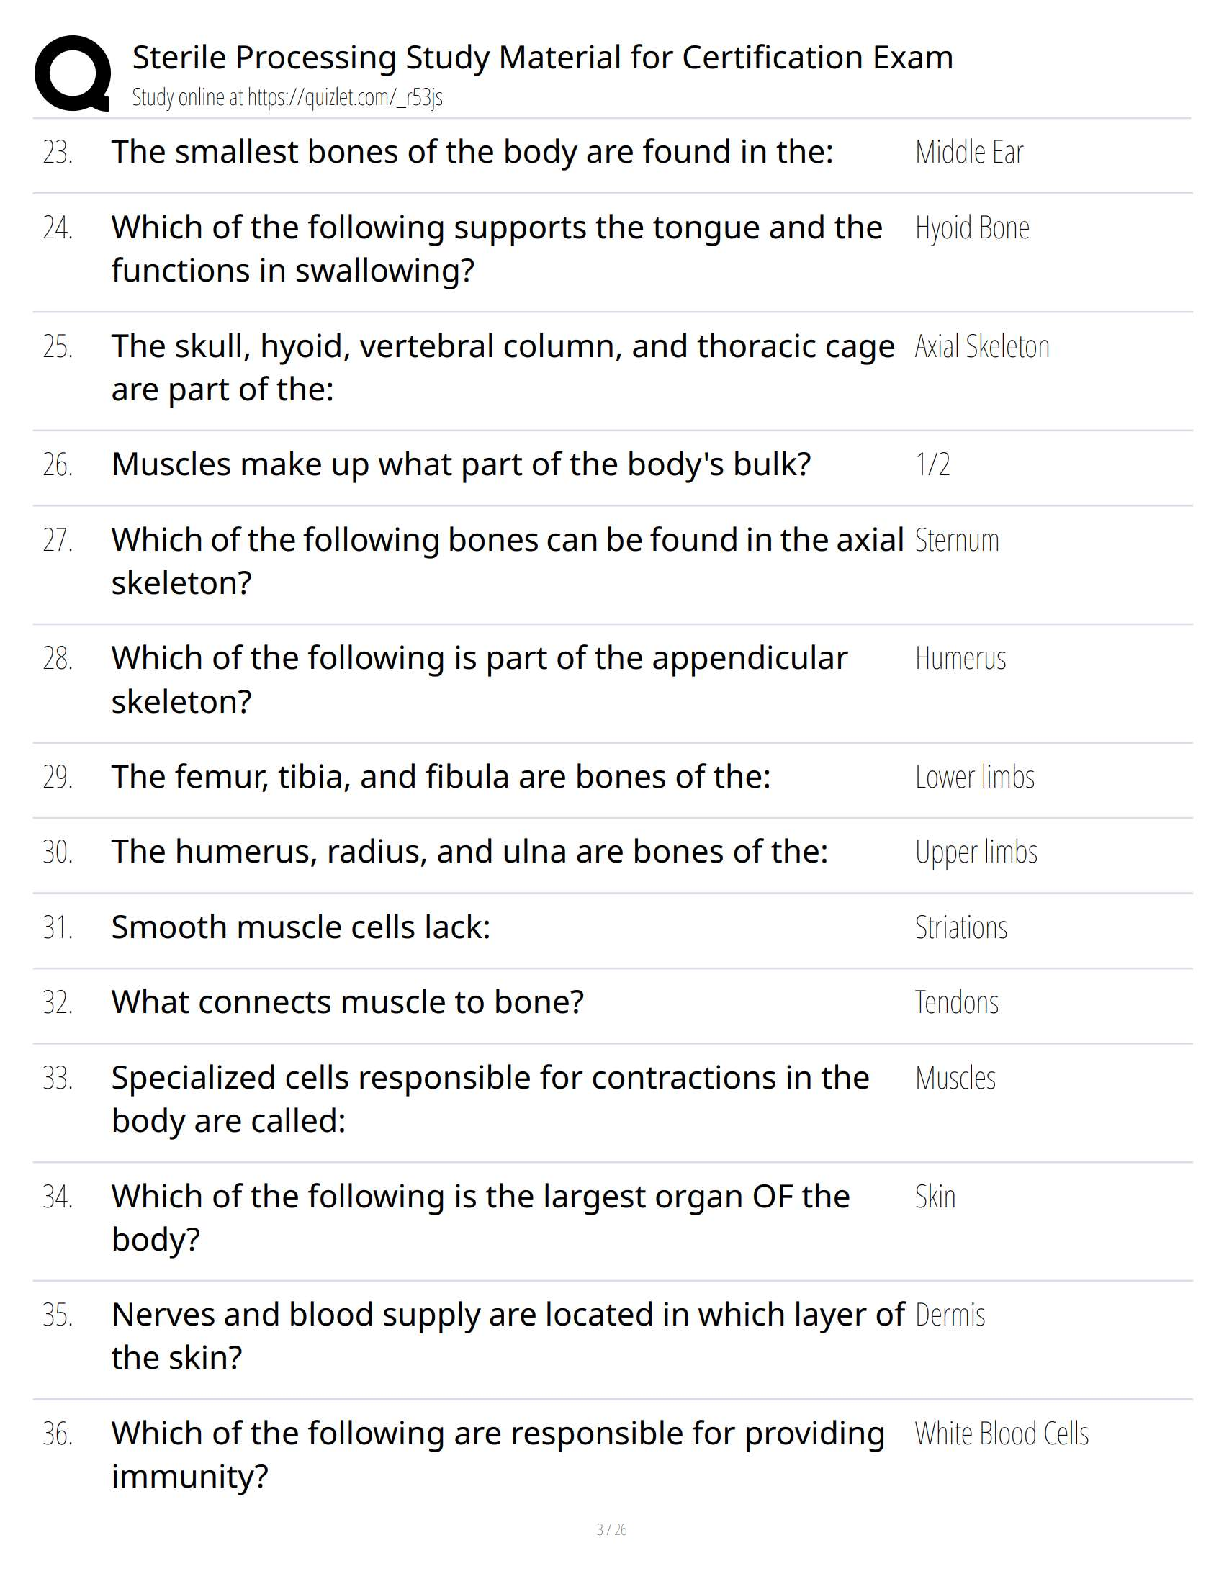This screenshot has width=1224, height=1584.
Task: Click the 'Dermis' answer
Action: [x=950, y=1315]
